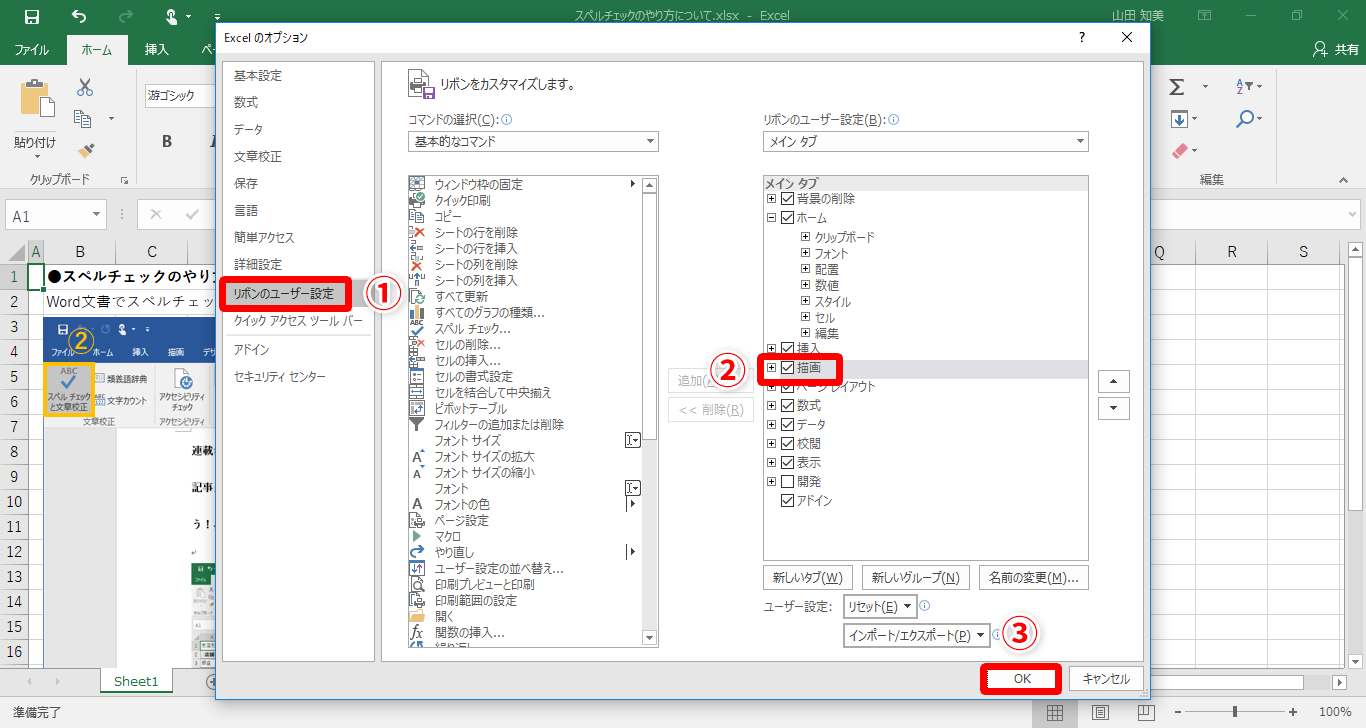Click the Bold B icon in the ribbon
The image size is (1366, 728).
point(167,140)
